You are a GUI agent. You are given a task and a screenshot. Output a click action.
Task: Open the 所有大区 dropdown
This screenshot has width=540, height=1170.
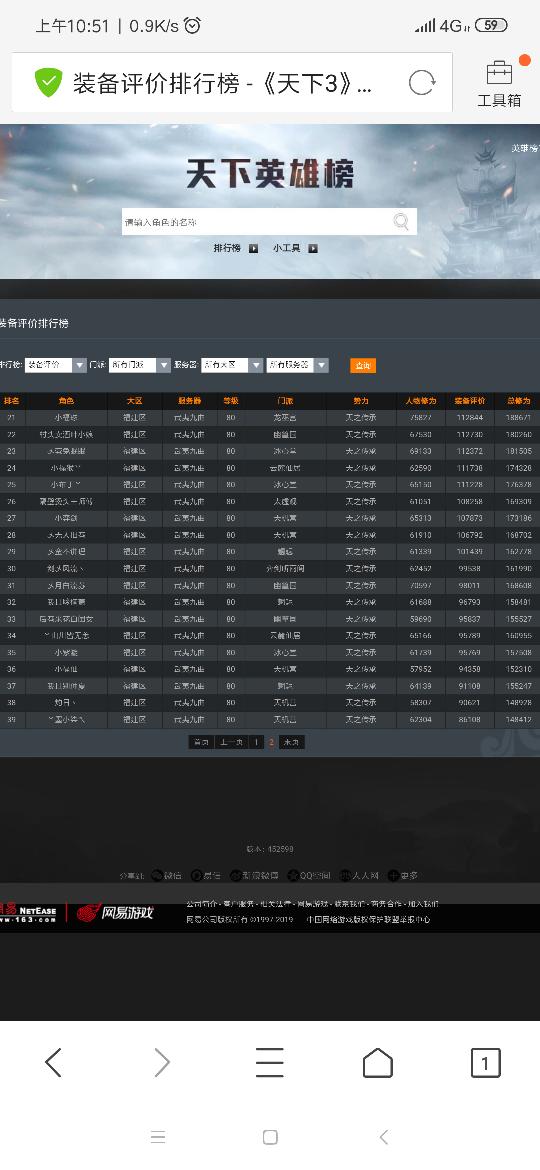point(232,365)
